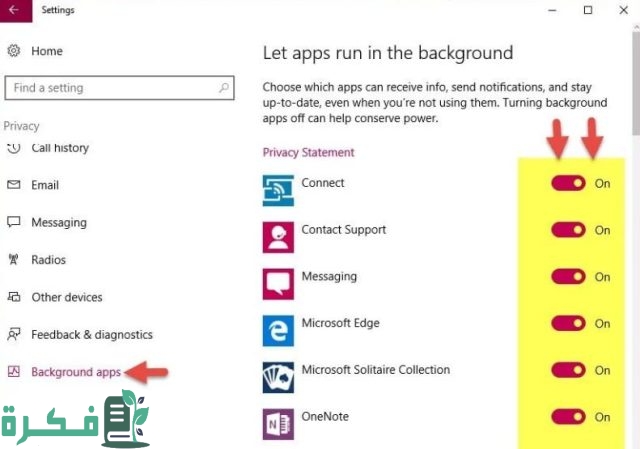This screenshot has width=640, height=449.
Task: Click the Connect app icon
Action: click(278, 190)
